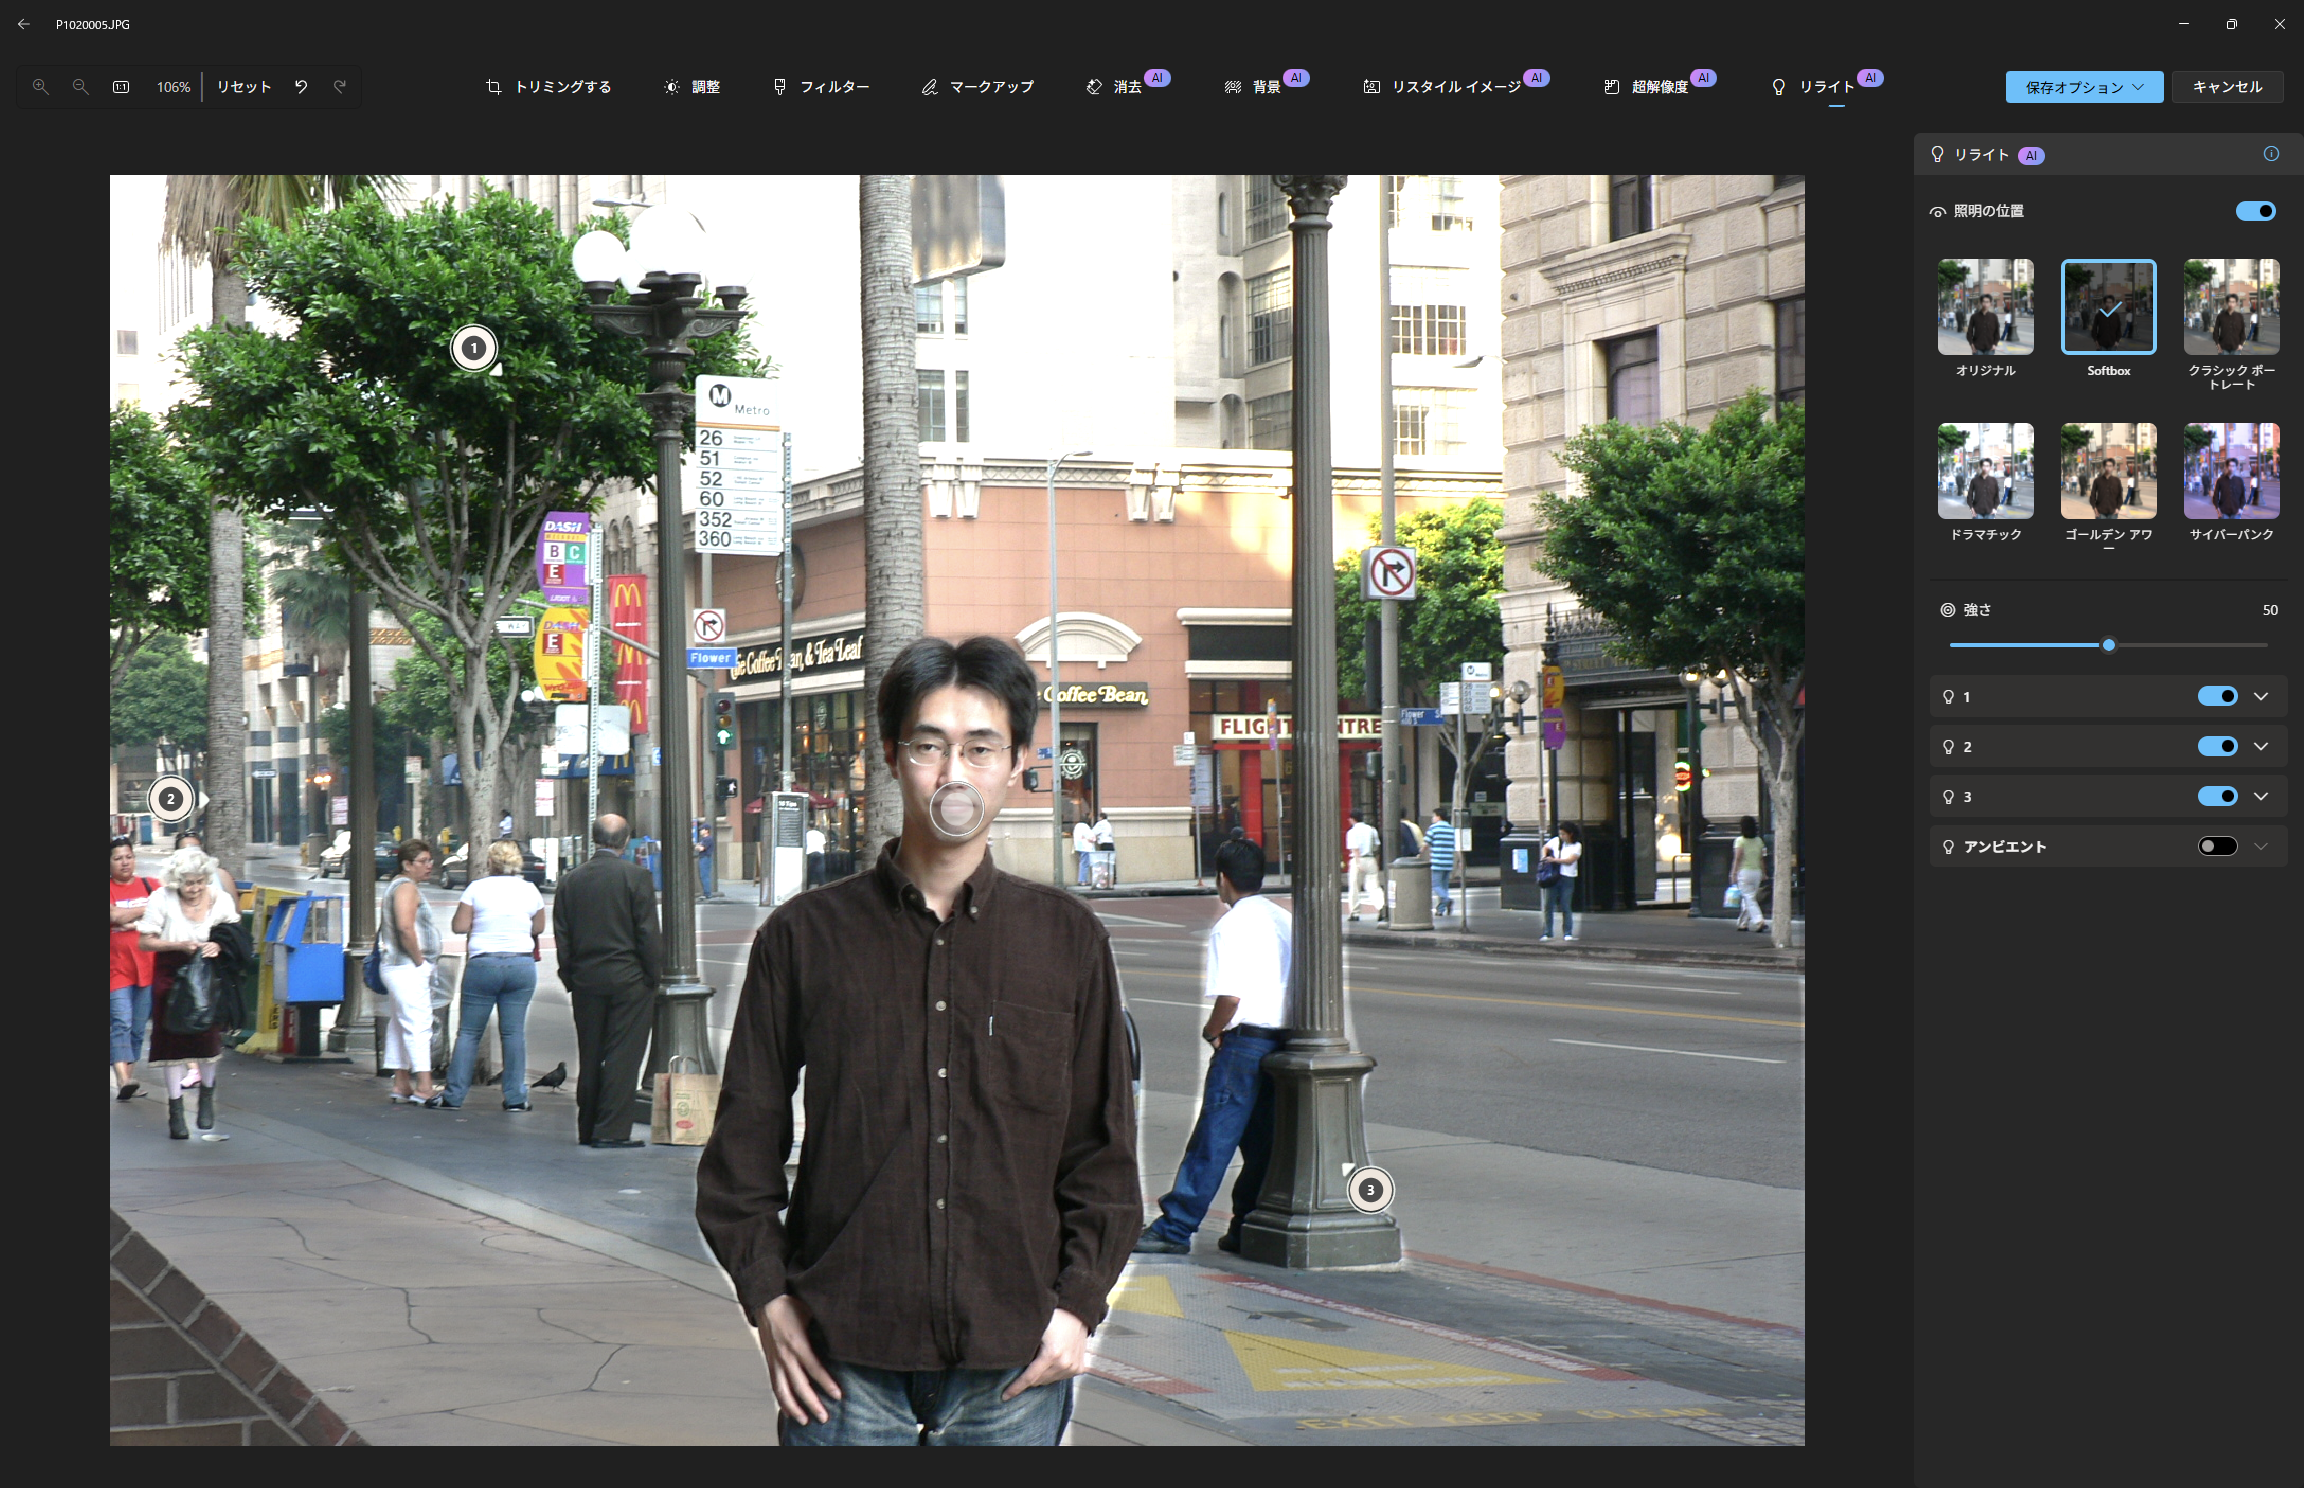
Task: Open the Relight info icon
Action: (2271, 154)
